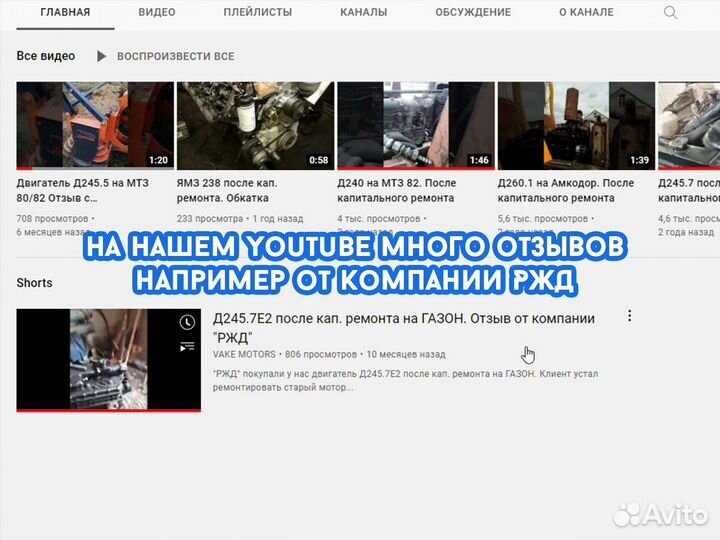Click the 1:20 duration badge
Image resolution: width=720 pixels, height=540 pixels.
click(158, 160)
